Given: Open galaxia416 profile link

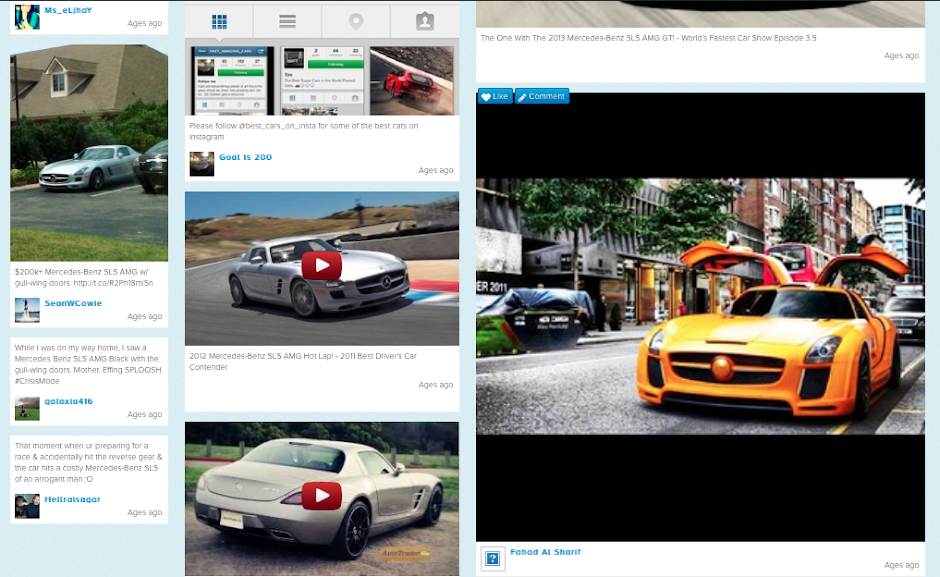Looking at the screenshot, I should (x=68, y=401).
